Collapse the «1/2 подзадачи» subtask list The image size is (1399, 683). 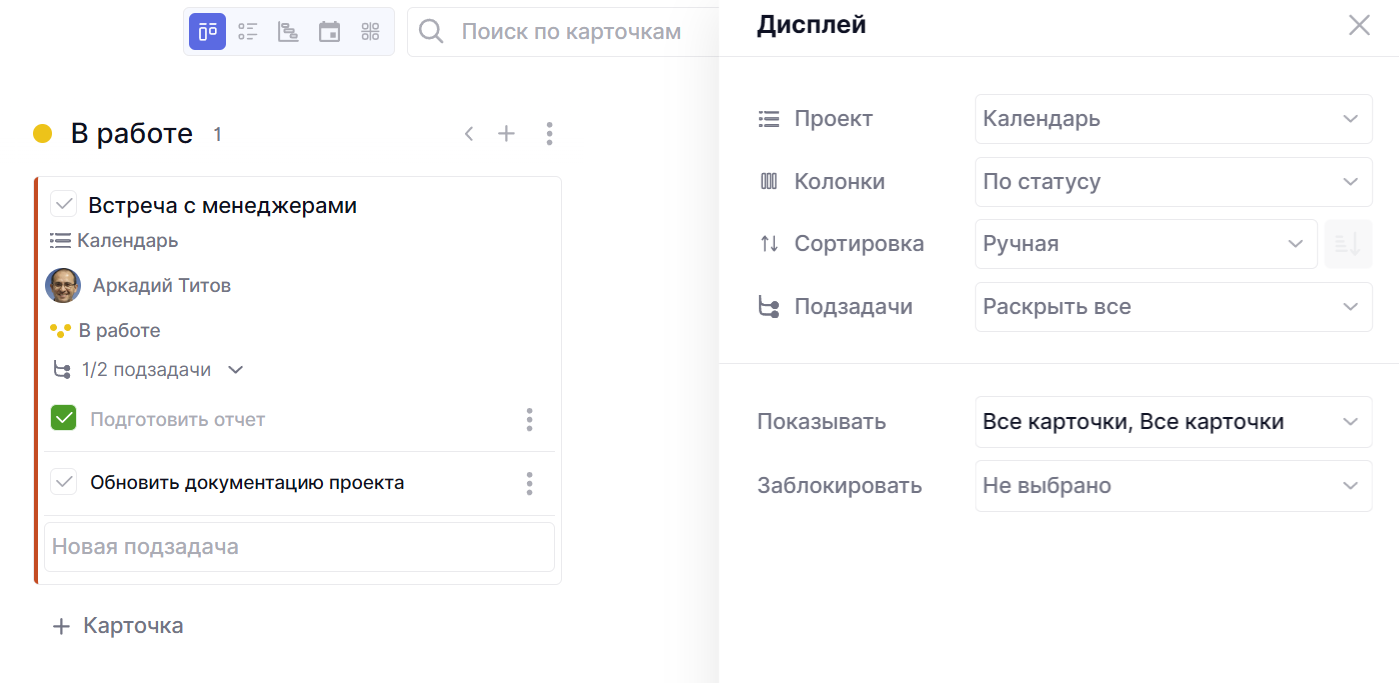coord(236,370)
